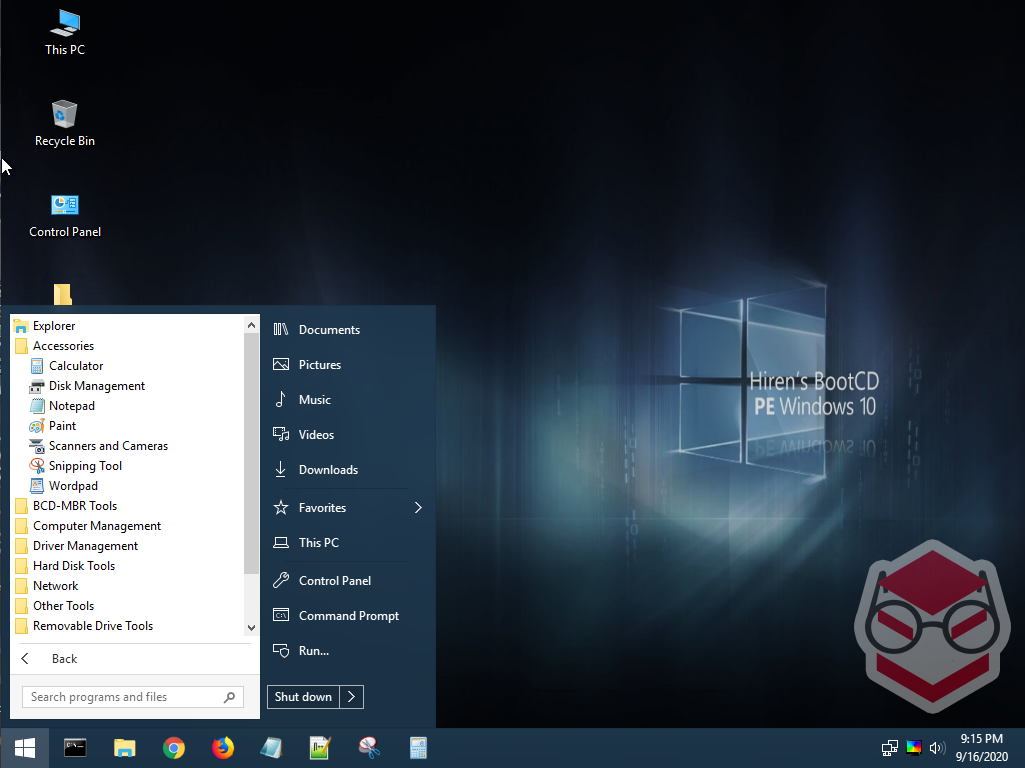Open the notepad icon in the taskbar

coord(271,748)
